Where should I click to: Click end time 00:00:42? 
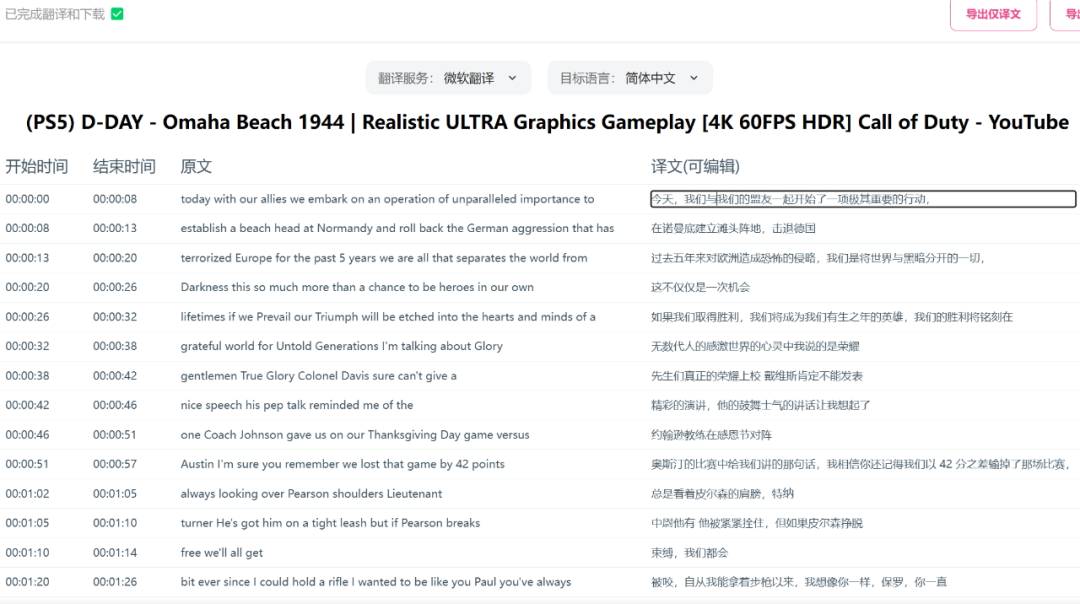click(115, 375)
